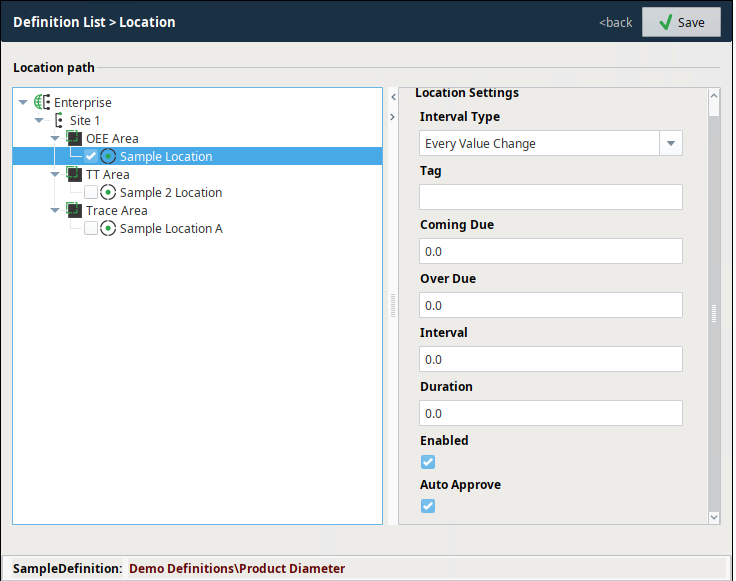Click the OEE Area icon
The height and width of the screenshot is (581, 736).
tap(74, 138)
